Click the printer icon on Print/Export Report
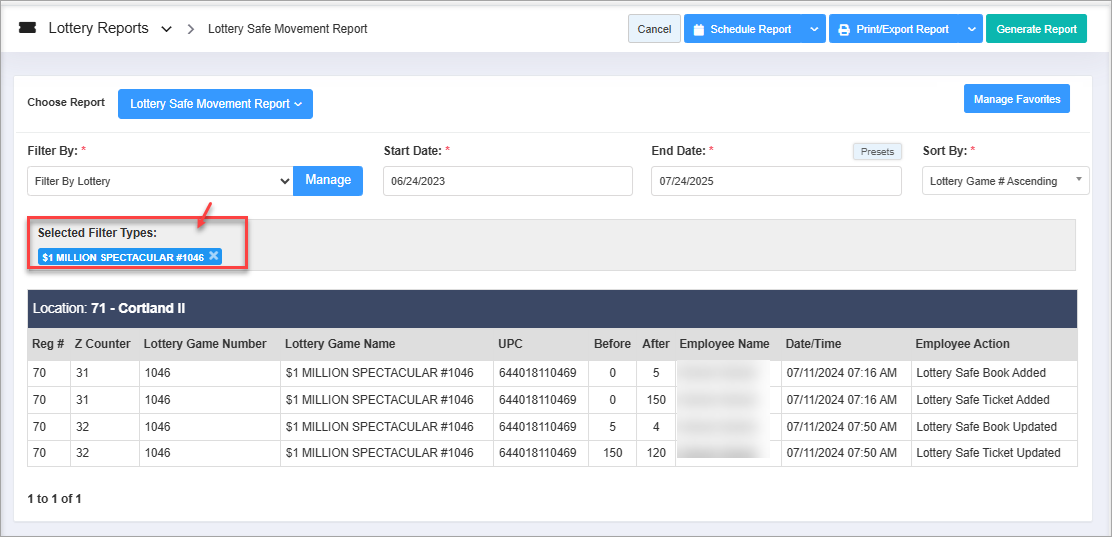Viewport: 1117px width, 537px height. coord(844,30)
